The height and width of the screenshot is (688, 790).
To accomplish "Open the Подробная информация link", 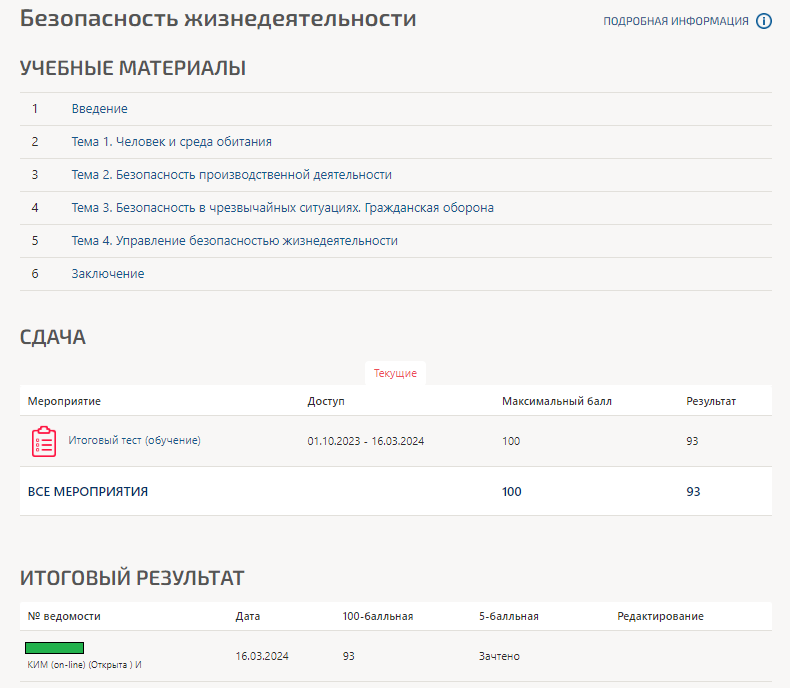I will 676,21.
